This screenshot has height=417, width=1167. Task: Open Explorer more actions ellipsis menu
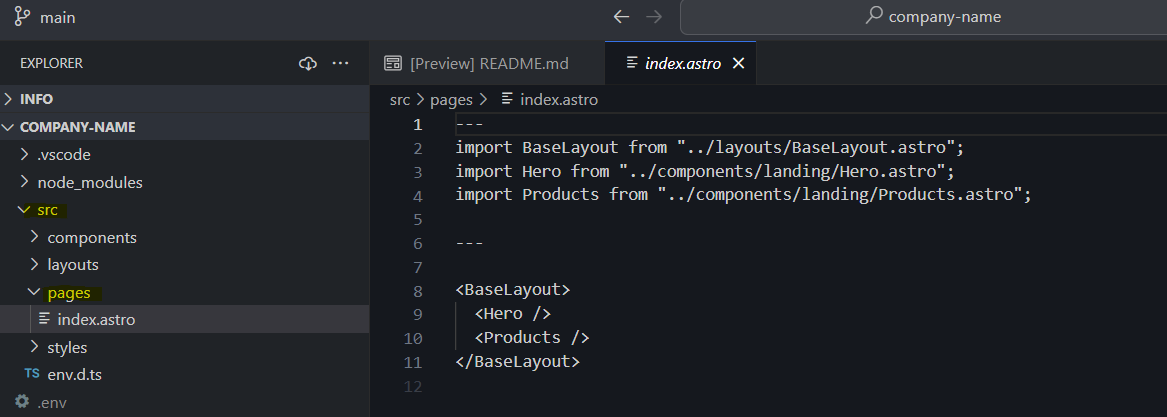[340, 63]
